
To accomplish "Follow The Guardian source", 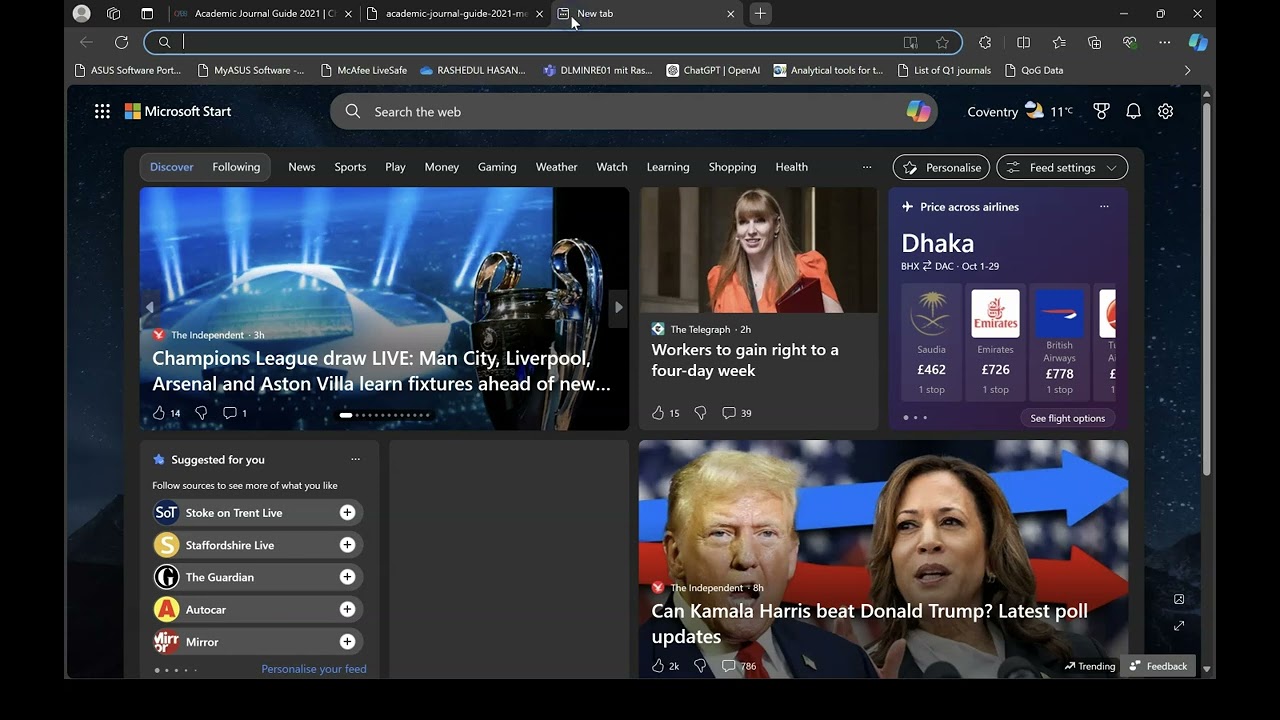I will (x=347, y=577).
